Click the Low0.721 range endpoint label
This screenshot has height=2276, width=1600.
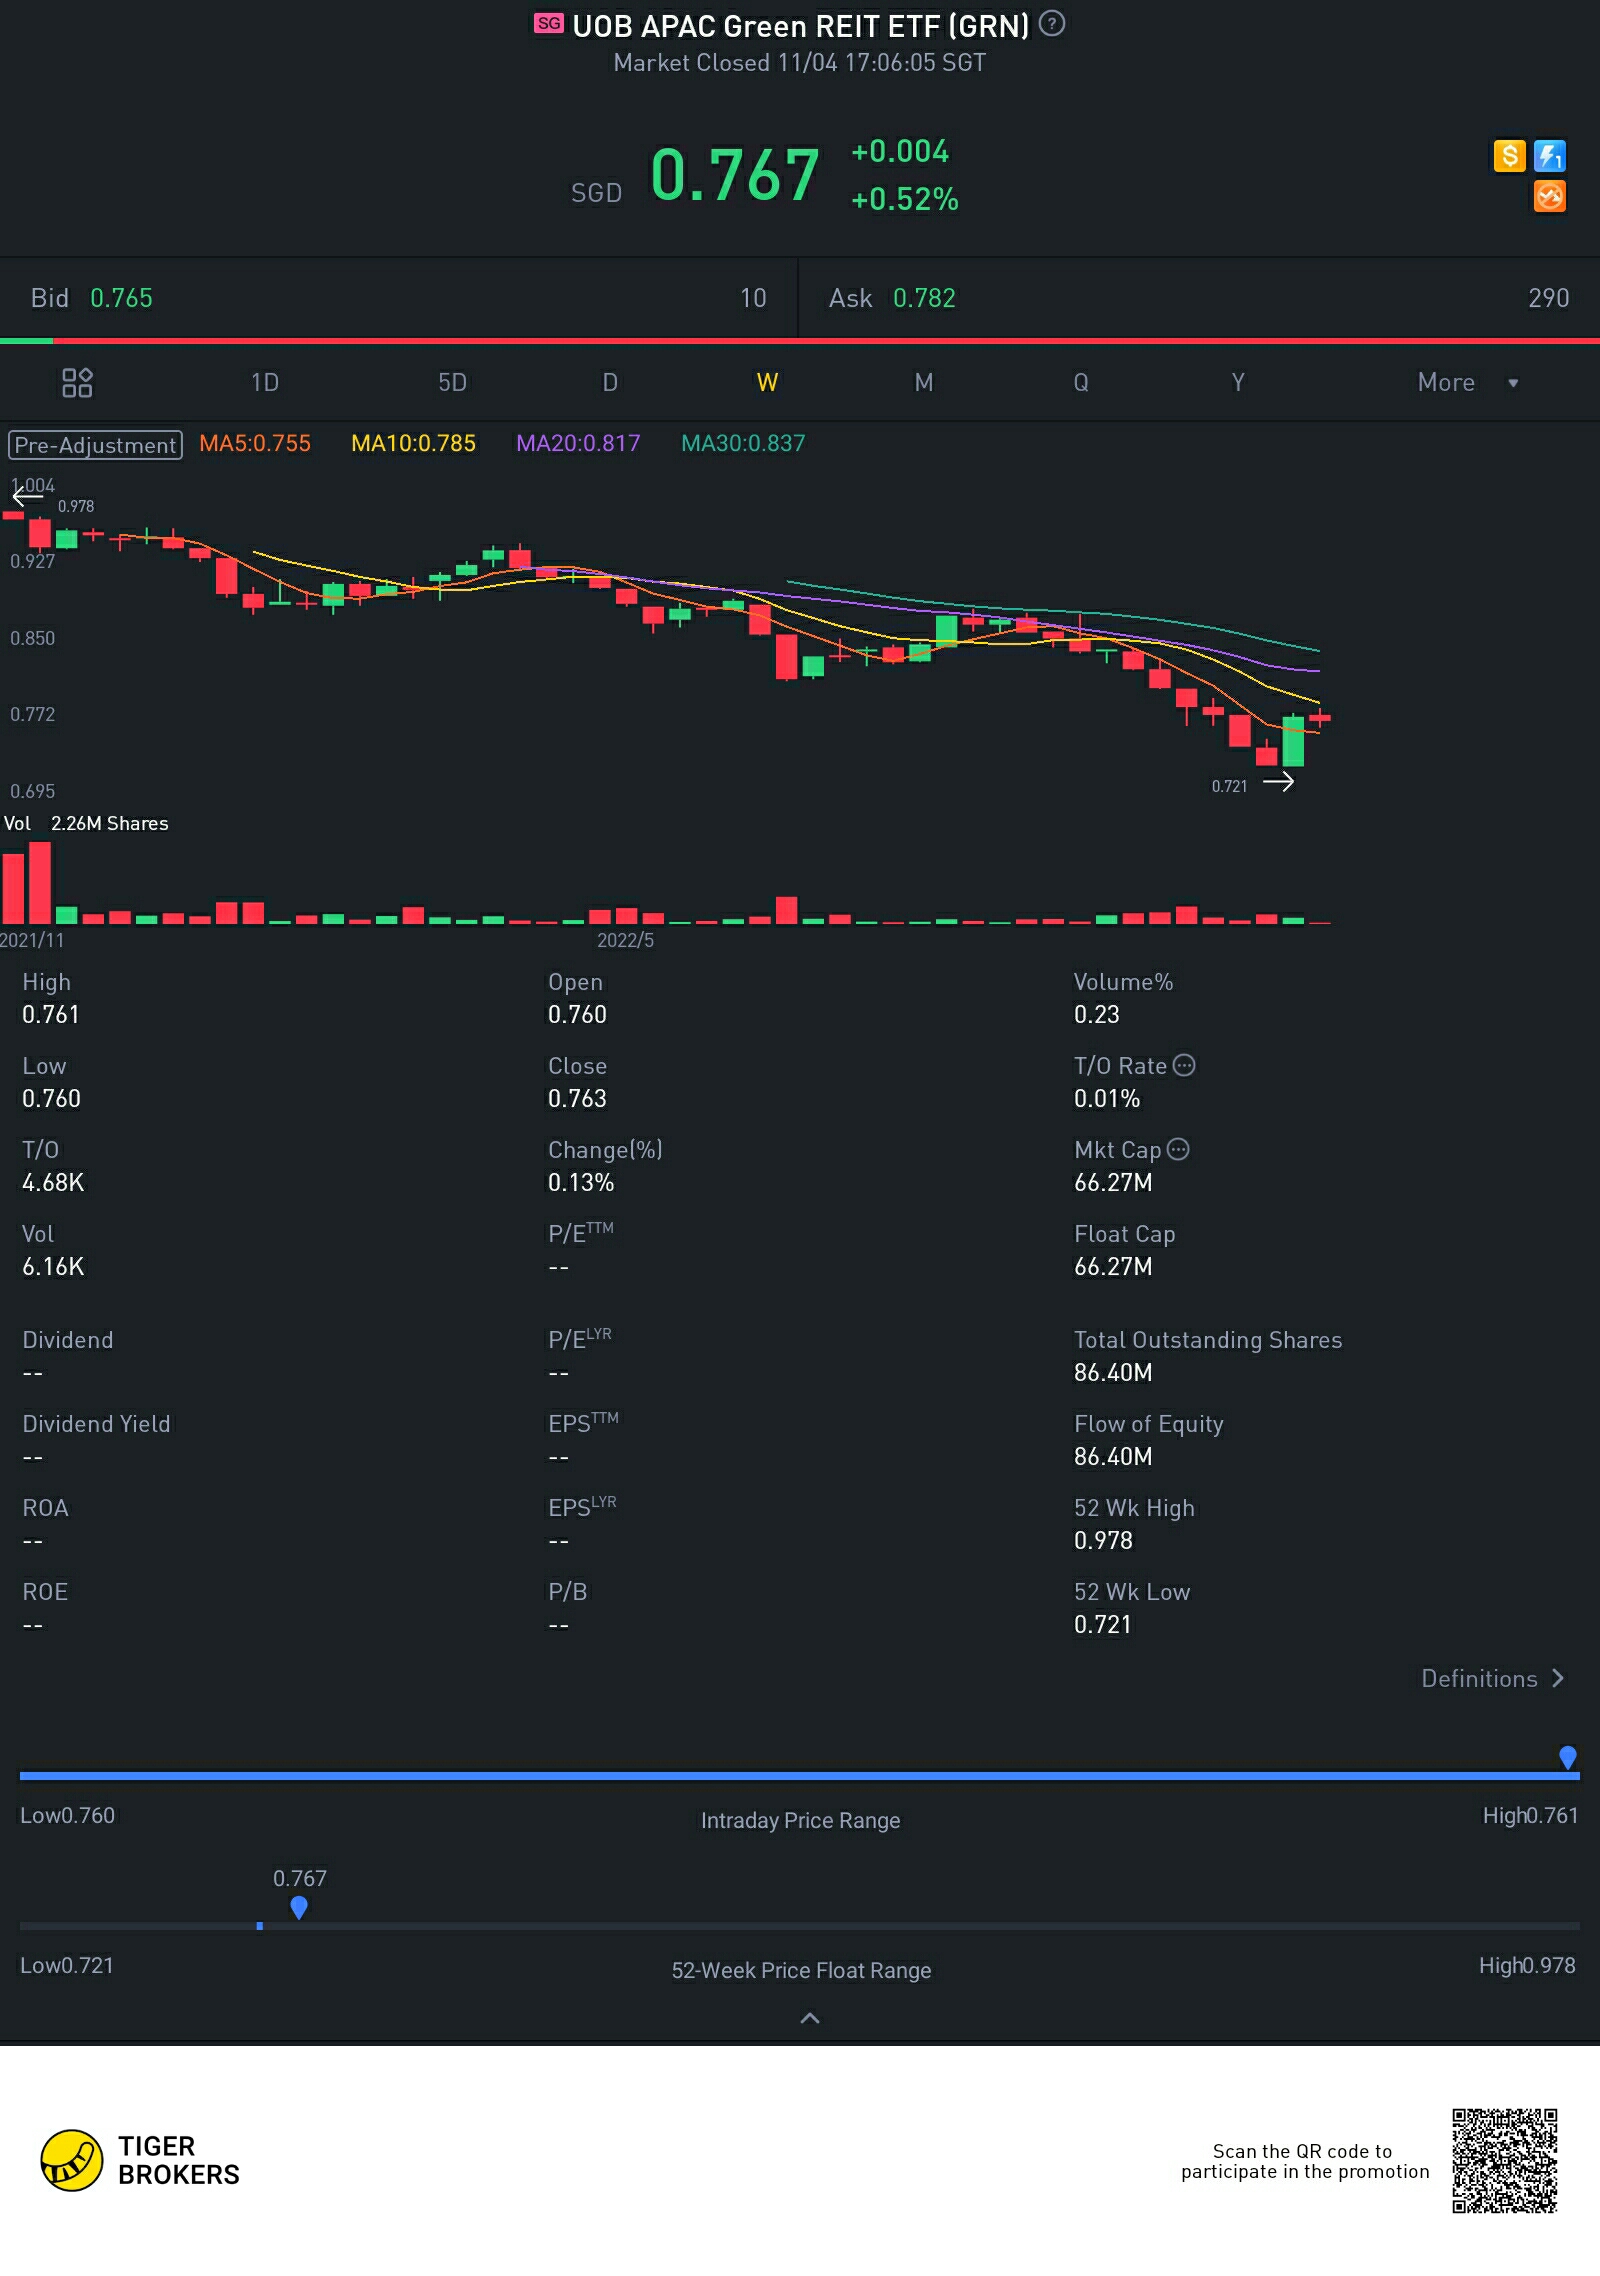pos(67,1965)
